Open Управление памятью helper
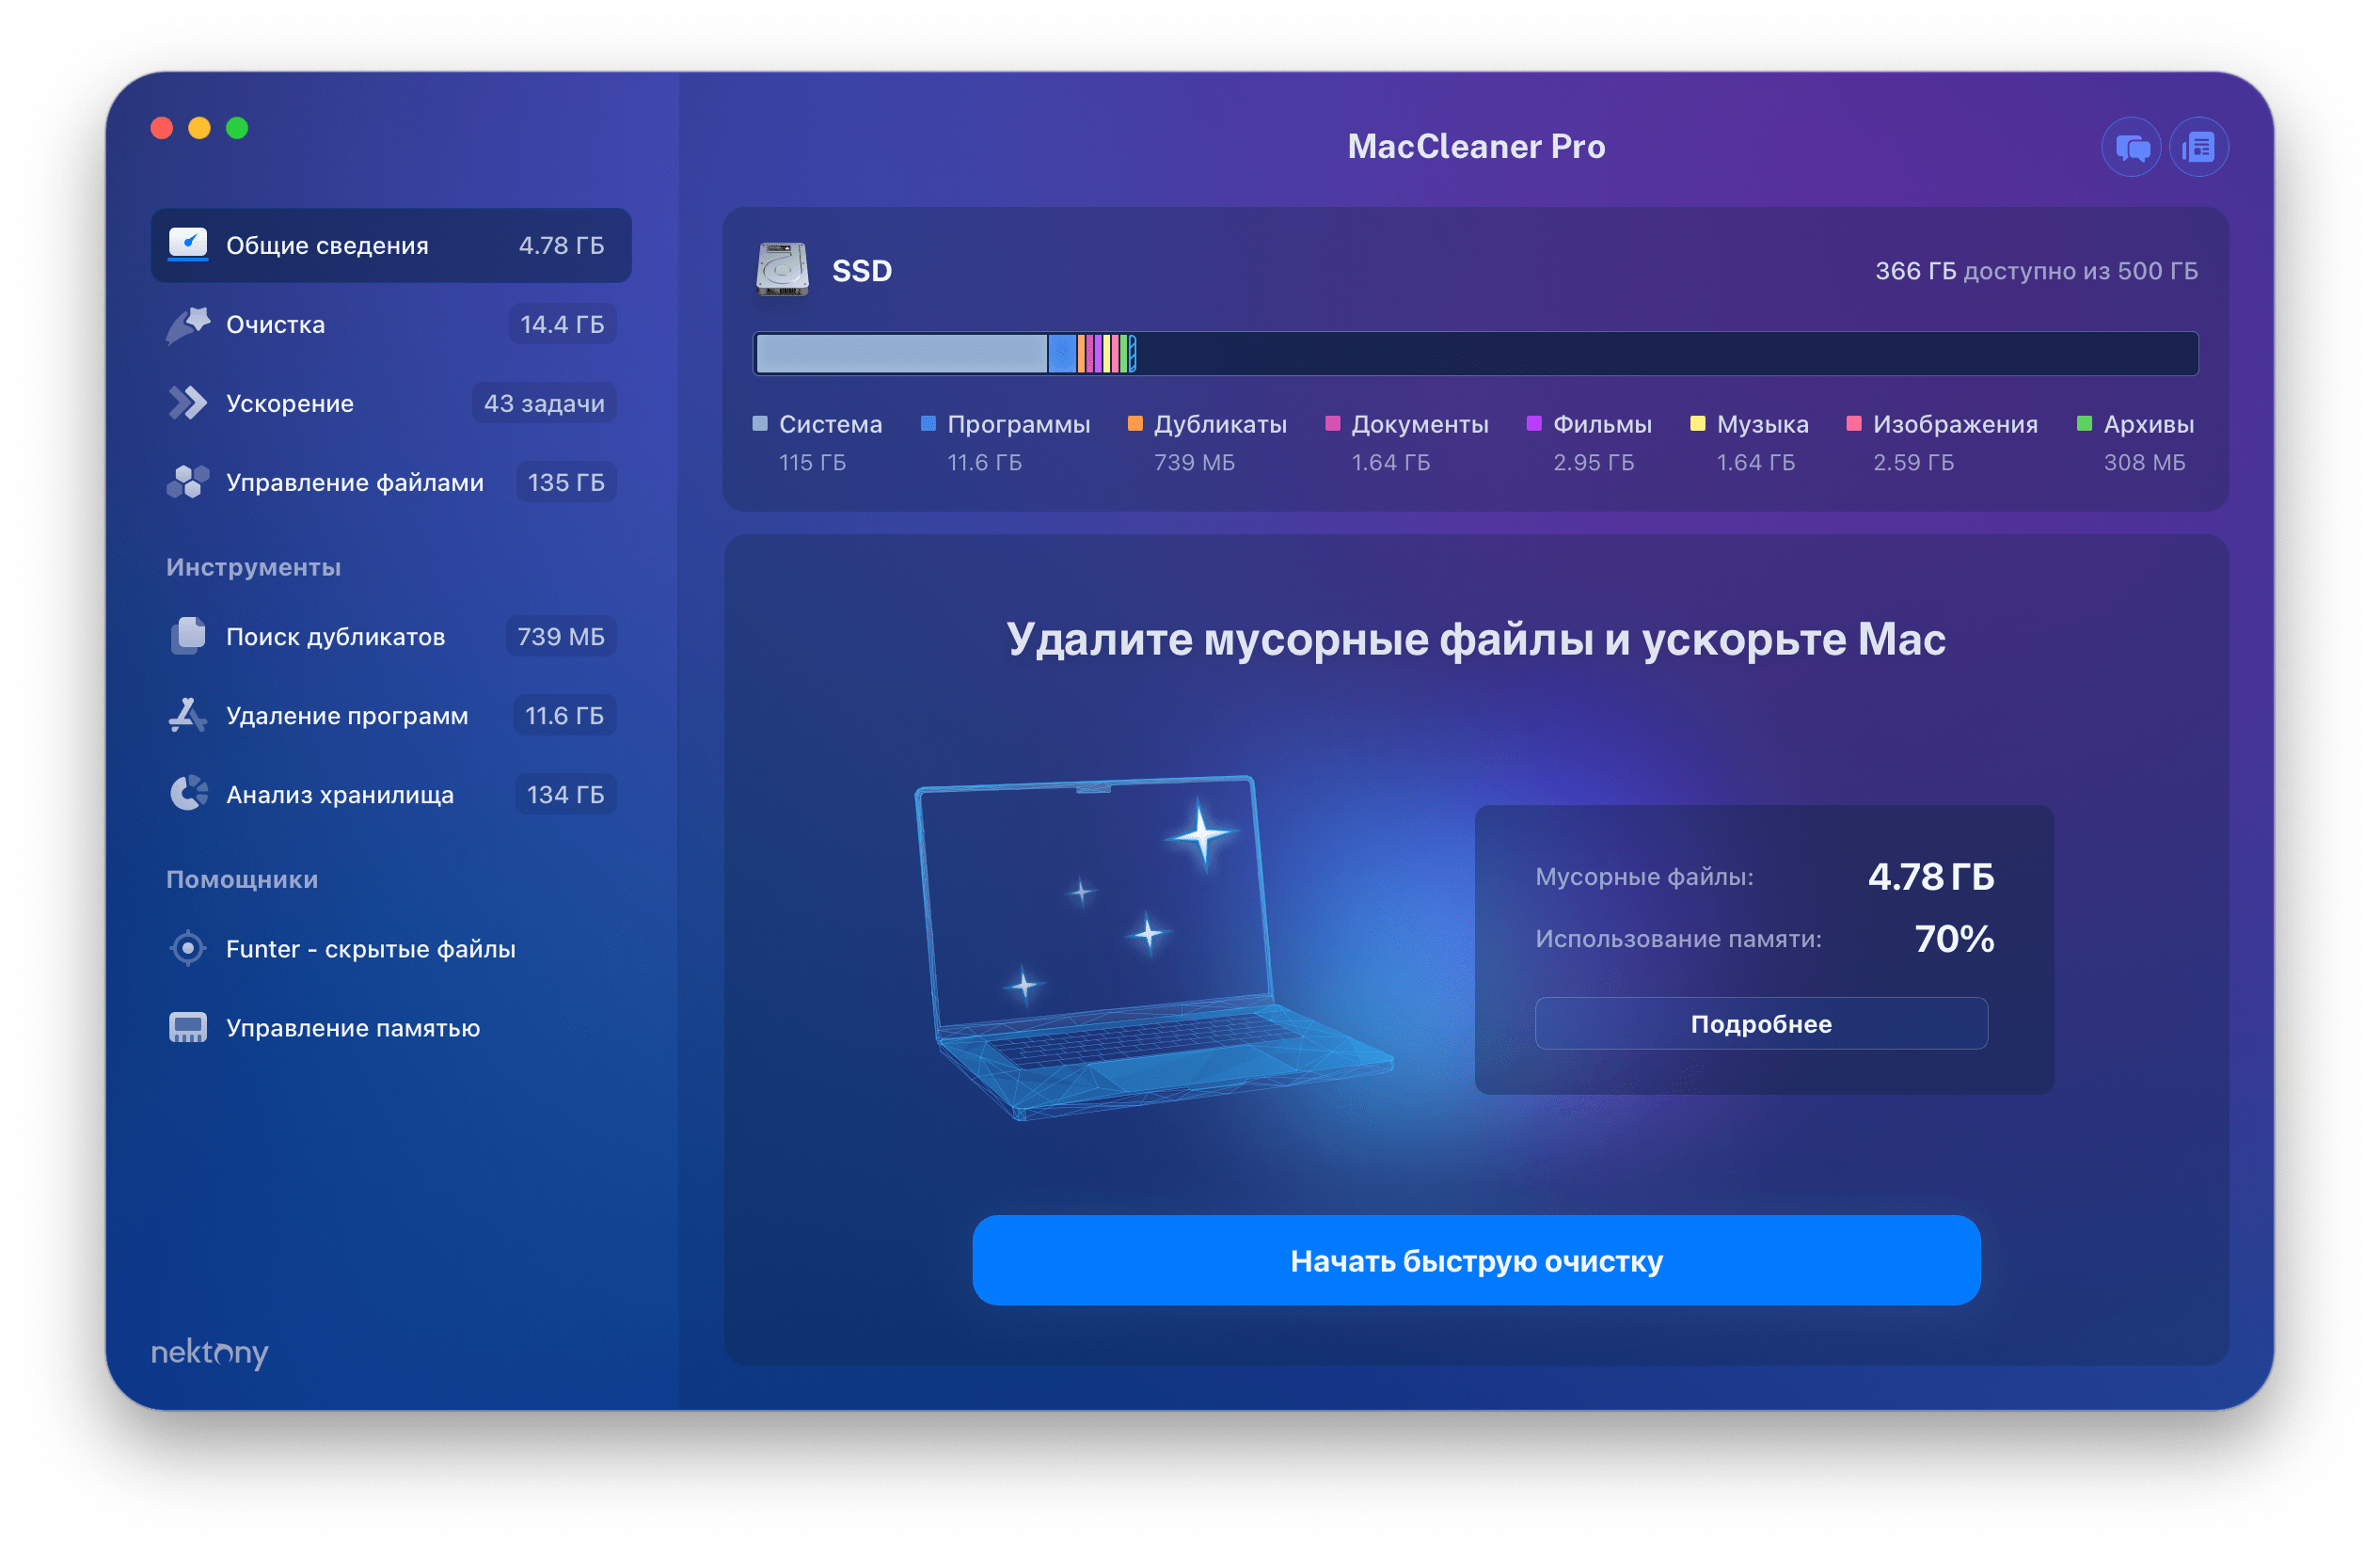Viewport: 2380px width, 1550px height. (x=391, y=1027)
